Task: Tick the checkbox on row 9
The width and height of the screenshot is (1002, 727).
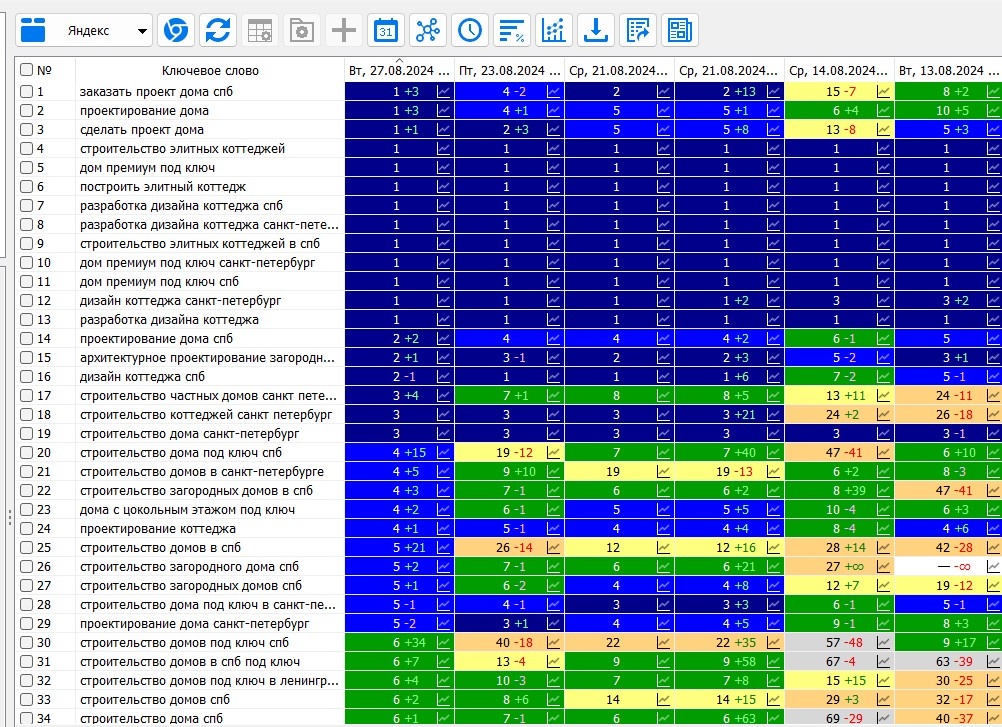Action: 26,244
